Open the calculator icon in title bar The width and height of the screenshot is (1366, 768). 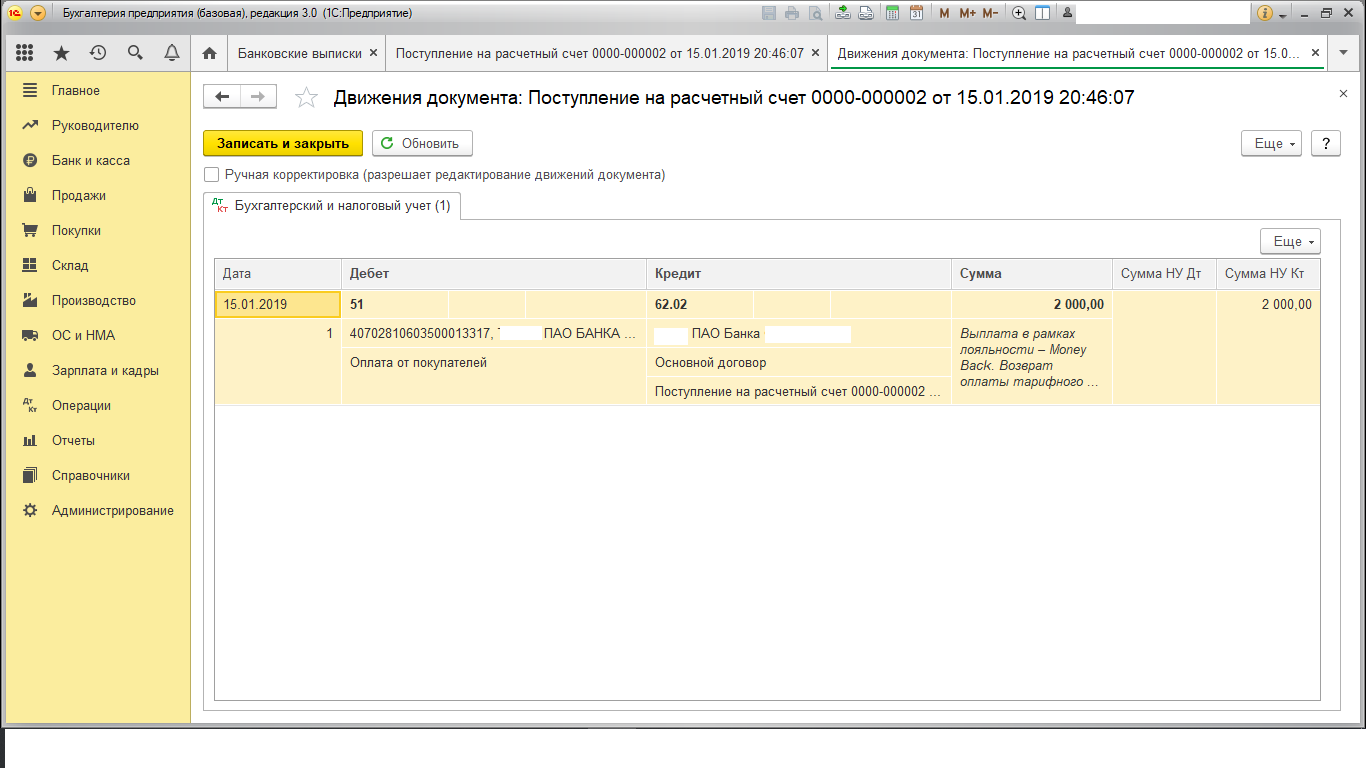pos(890,13)
